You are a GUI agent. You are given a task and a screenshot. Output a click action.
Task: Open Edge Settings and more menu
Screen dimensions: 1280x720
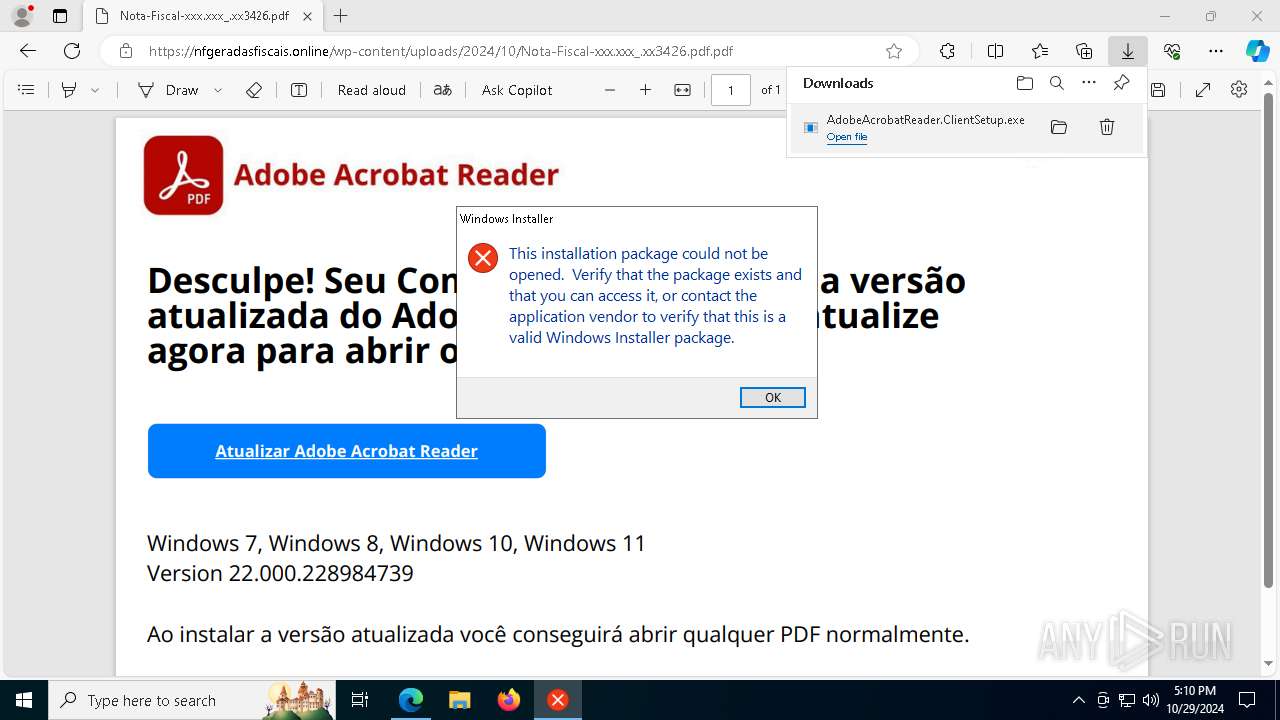(1216, 51)
